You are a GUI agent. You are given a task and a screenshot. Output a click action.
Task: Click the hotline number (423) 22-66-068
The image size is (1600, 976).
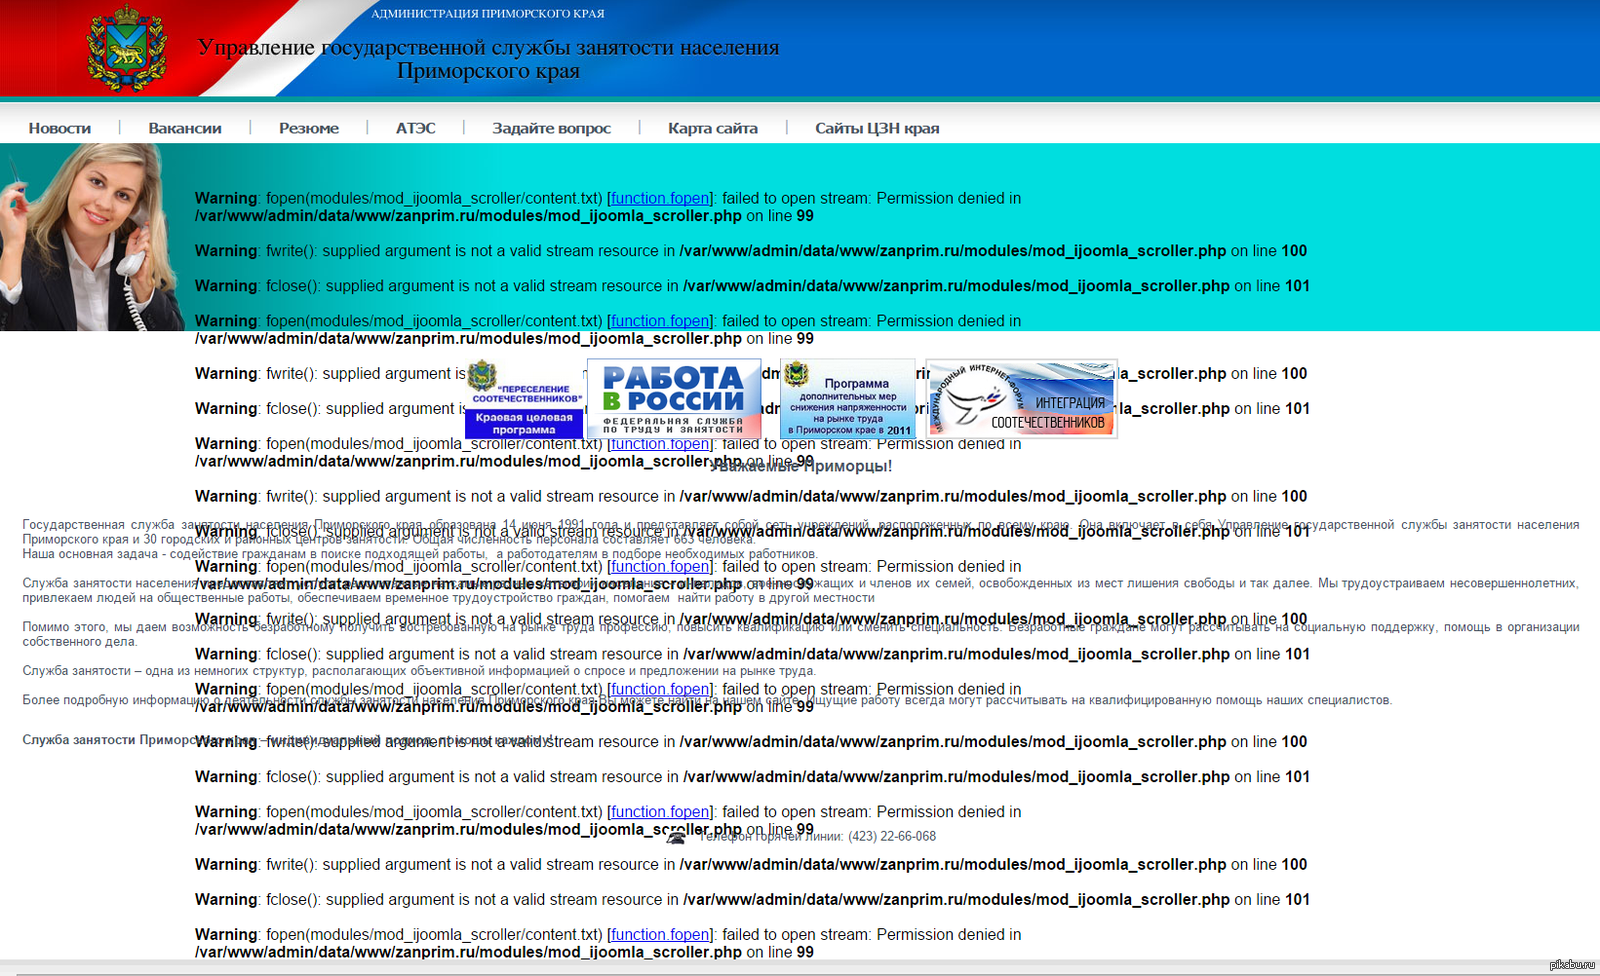tap(892, 837)
